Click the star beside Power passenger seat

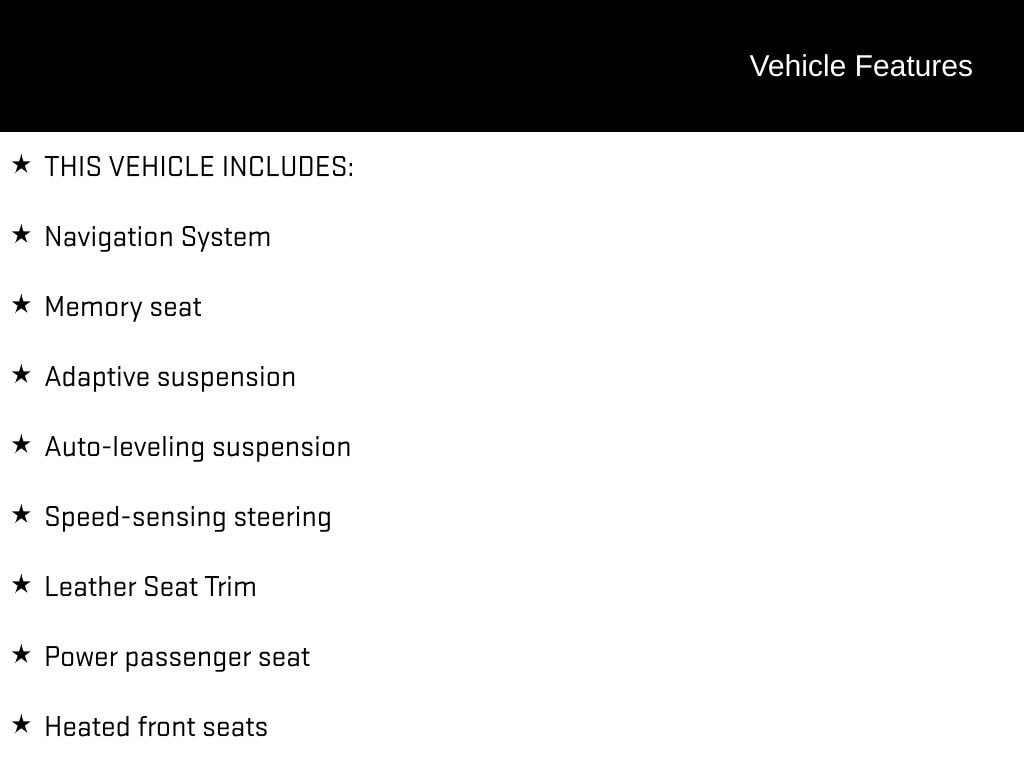coord(21,654)
